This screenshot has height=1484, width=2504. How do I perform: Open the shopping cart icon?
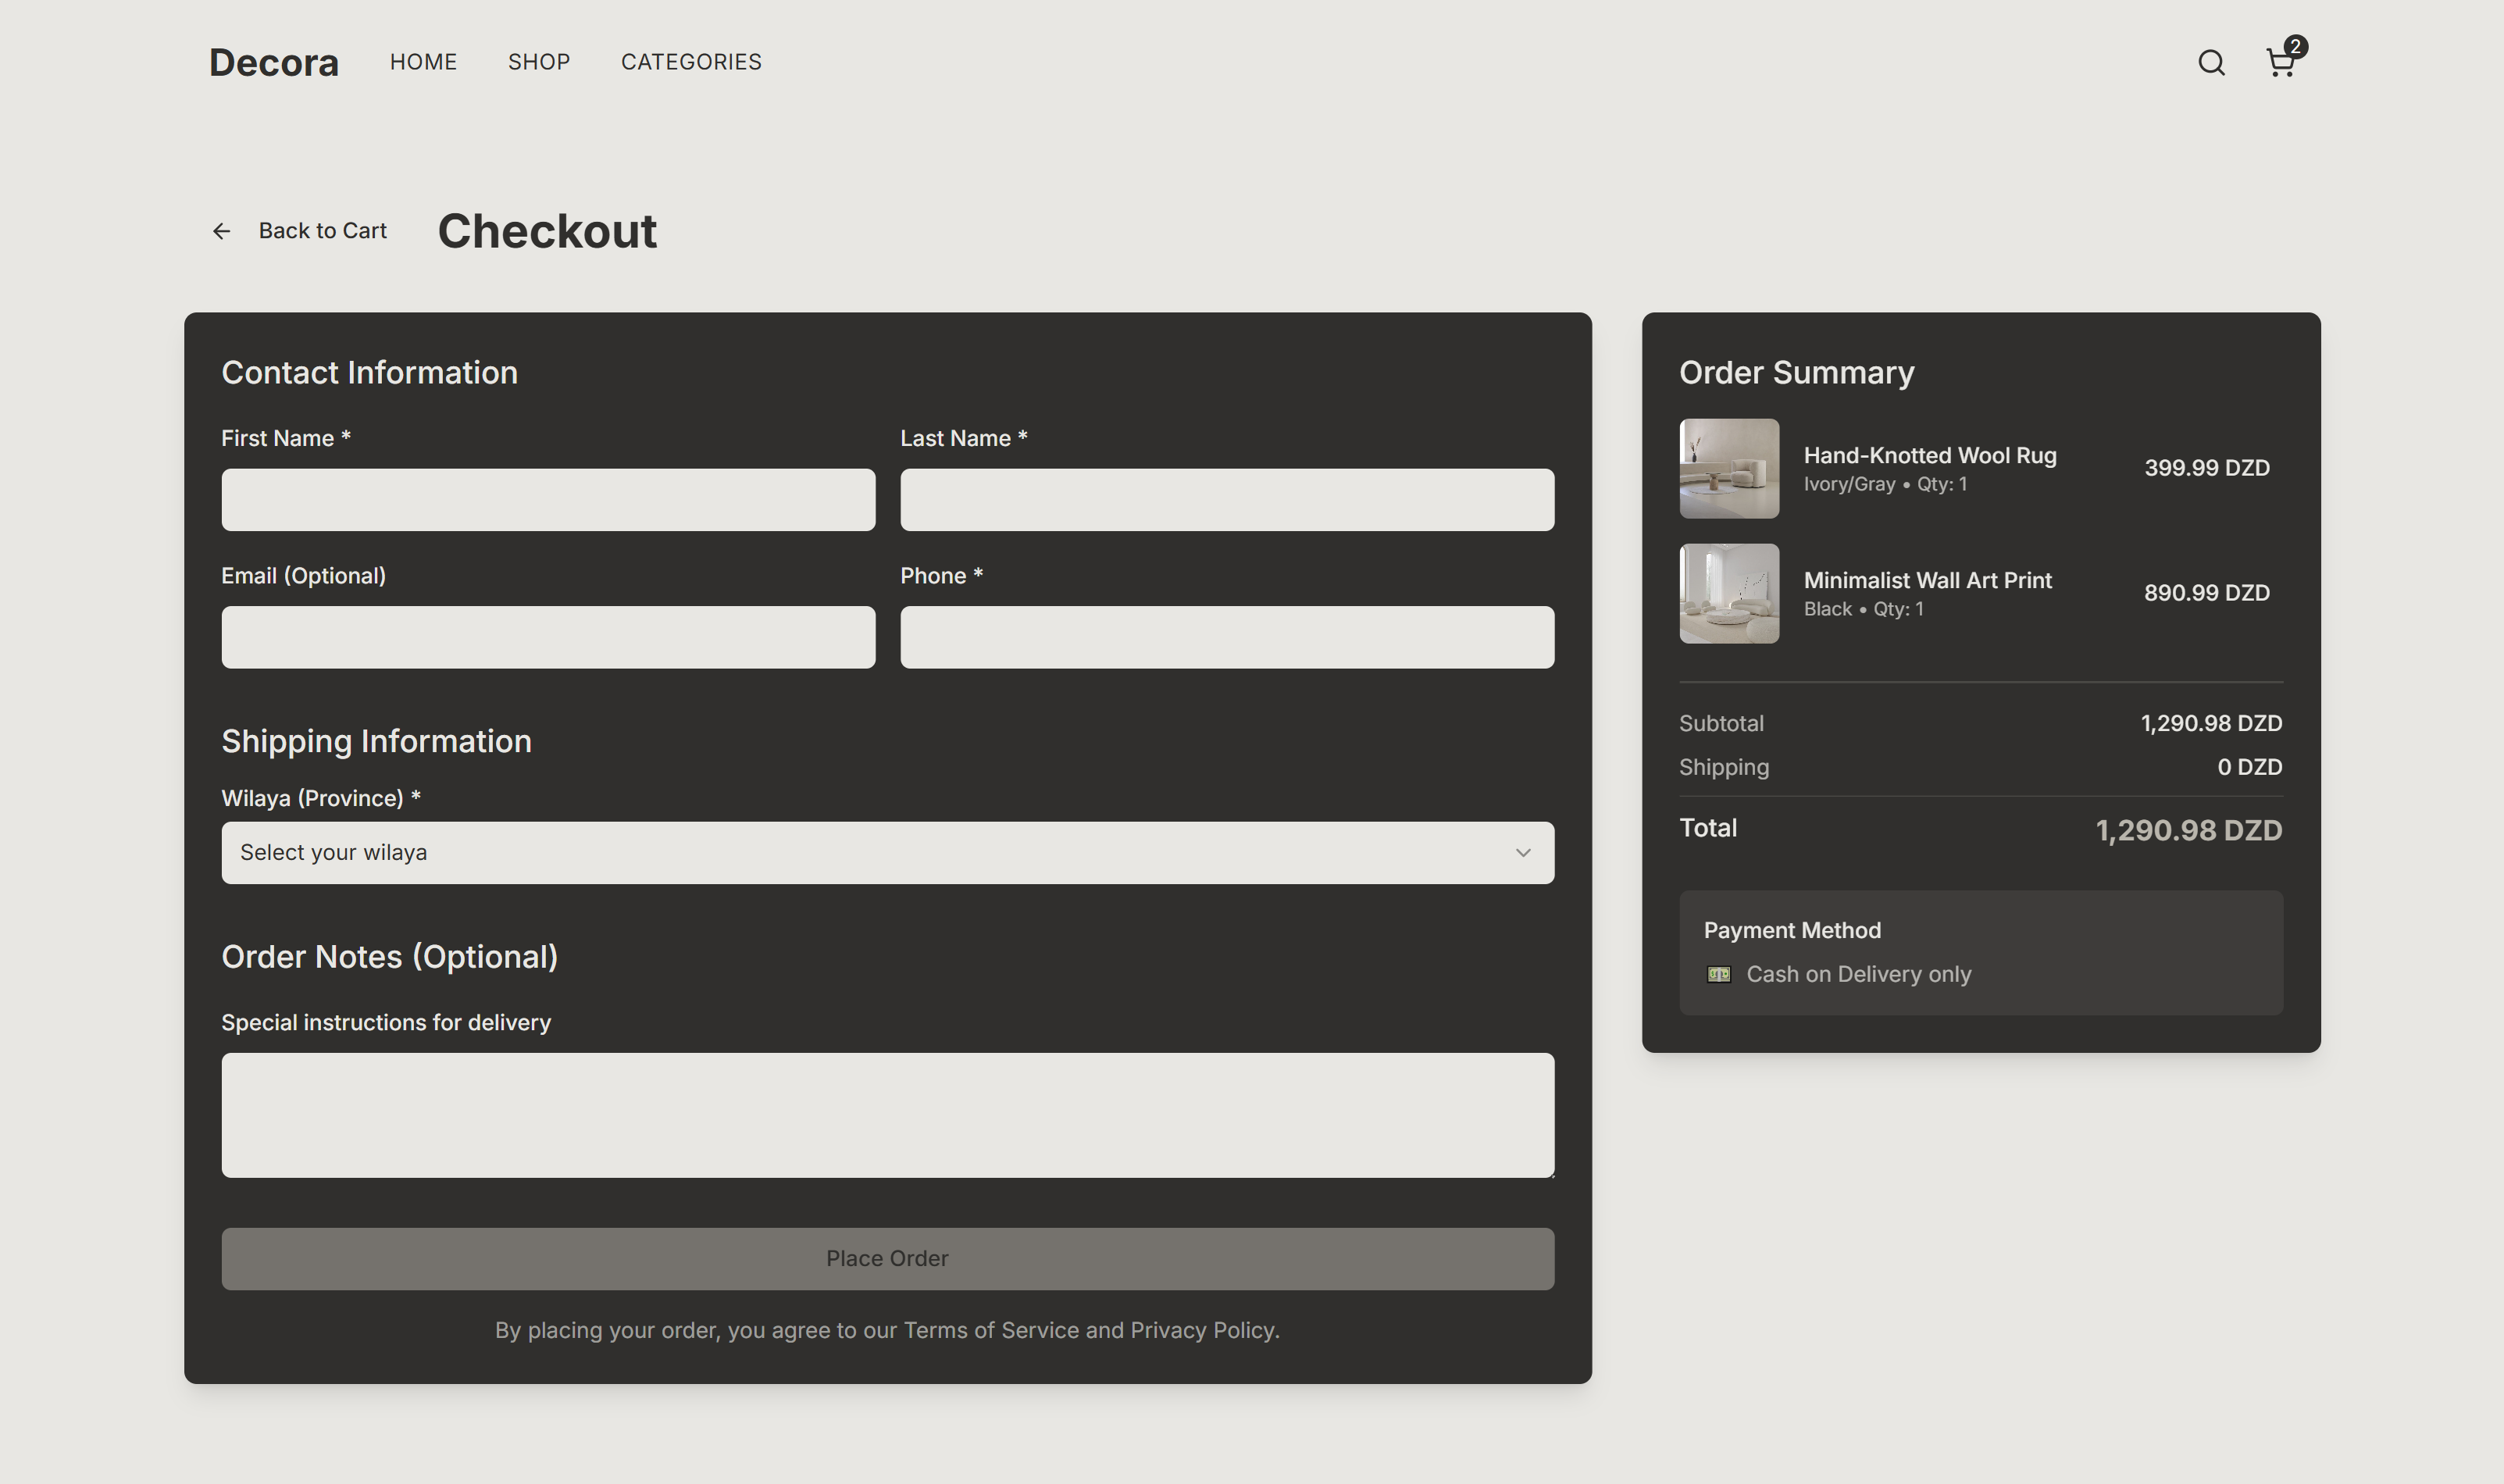[x=2280, y=63]
